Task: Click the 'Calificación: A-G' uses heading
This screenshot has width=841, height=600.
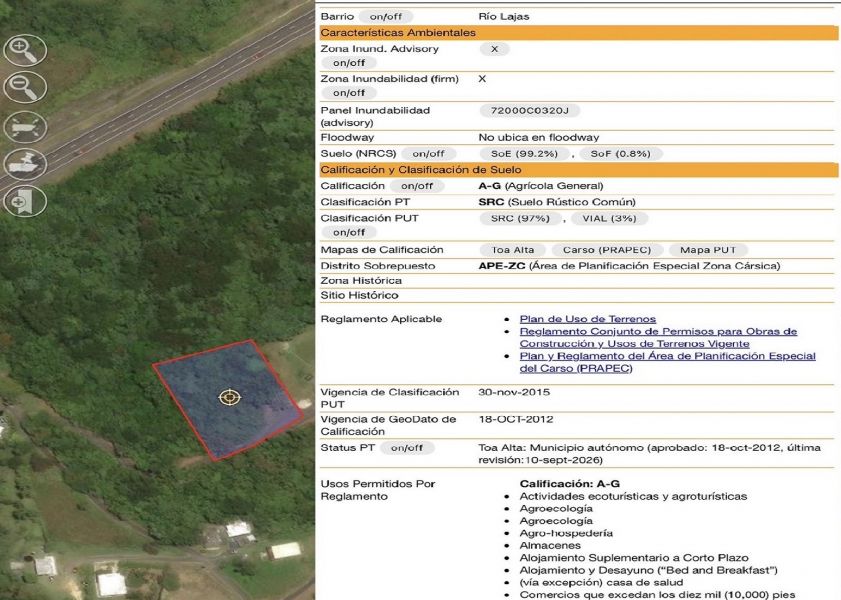Action: pyautogui.click(x=569, y=484)
